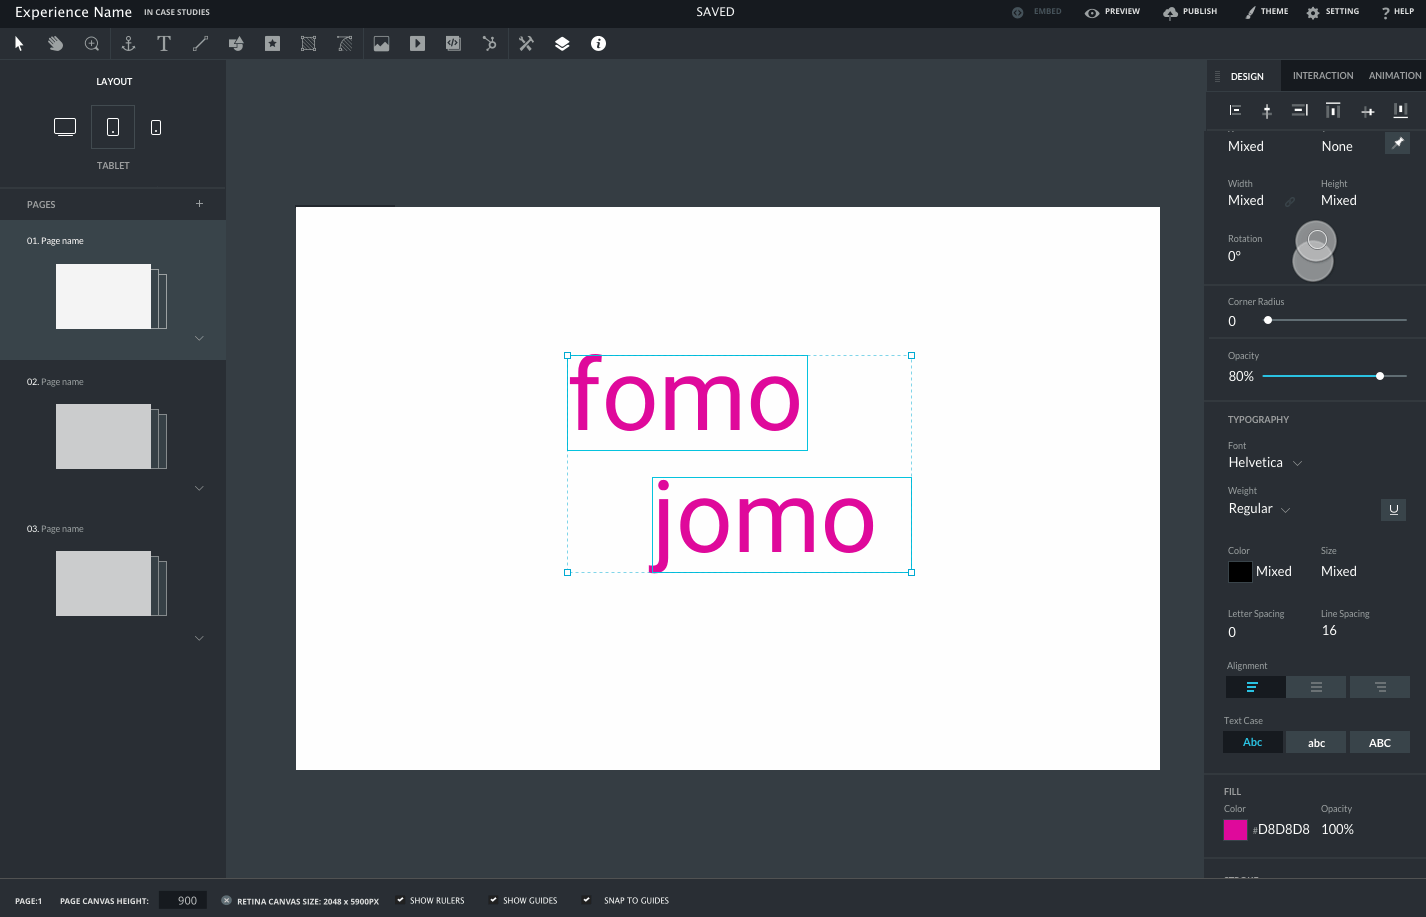Select the Text tool in toolbar
The width and height of the screenshot is (1426, 917).
click(x=164, y=44)
